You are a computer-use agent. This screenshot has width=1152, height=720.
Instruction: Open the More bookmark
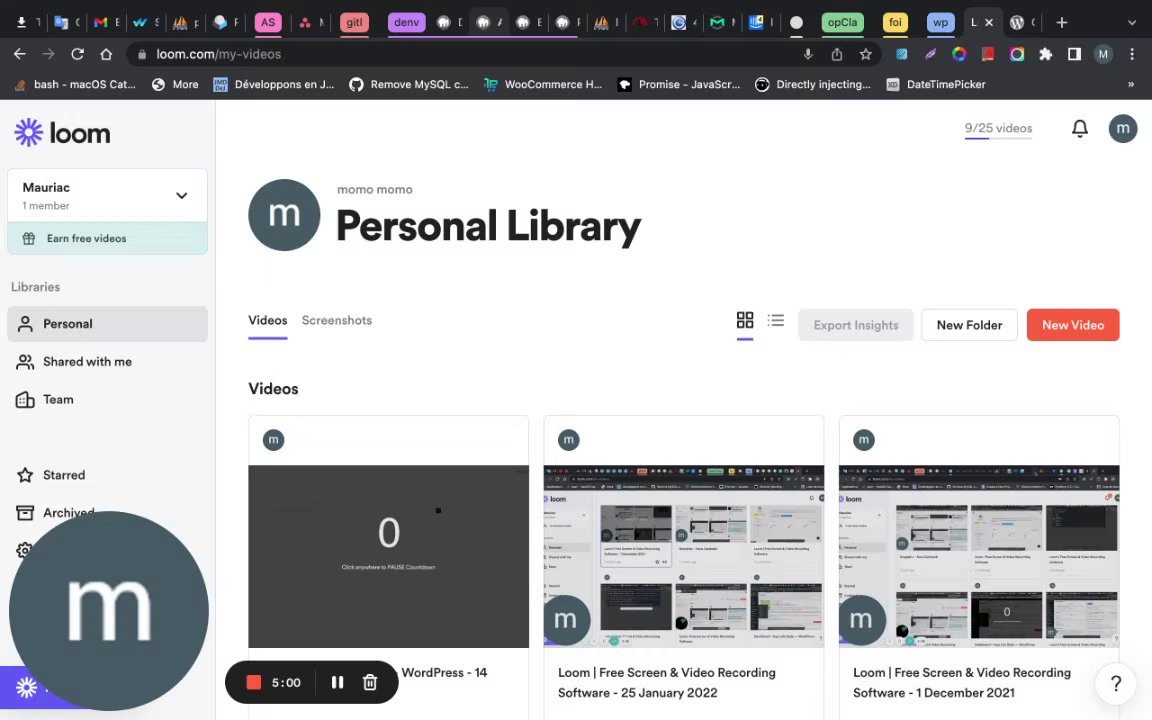(x=175, y=84)
